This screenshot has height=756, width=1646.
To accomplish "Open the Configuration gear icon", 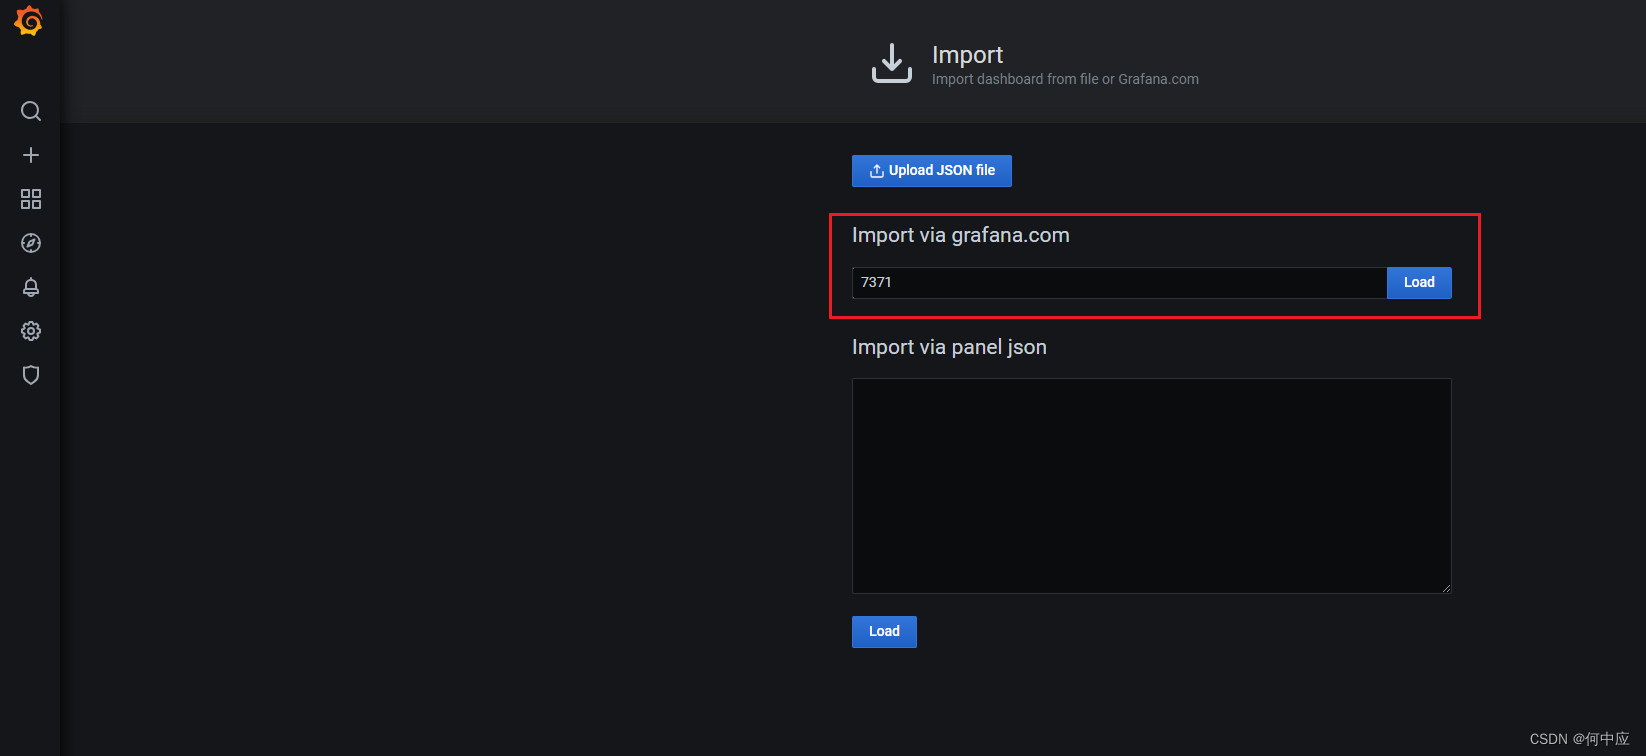I will click(31, 331).
